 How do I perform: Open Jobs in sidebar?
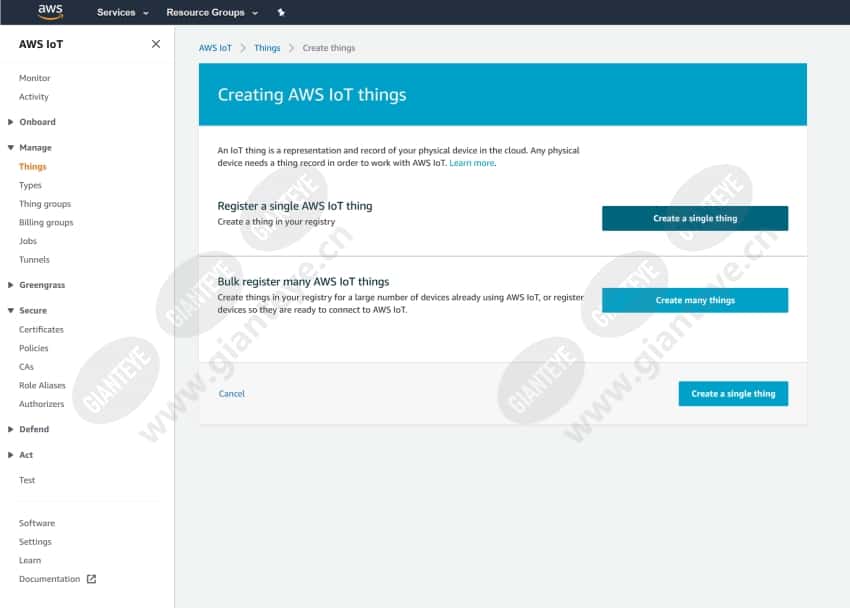pyautogui.click(x=28, y=241)
